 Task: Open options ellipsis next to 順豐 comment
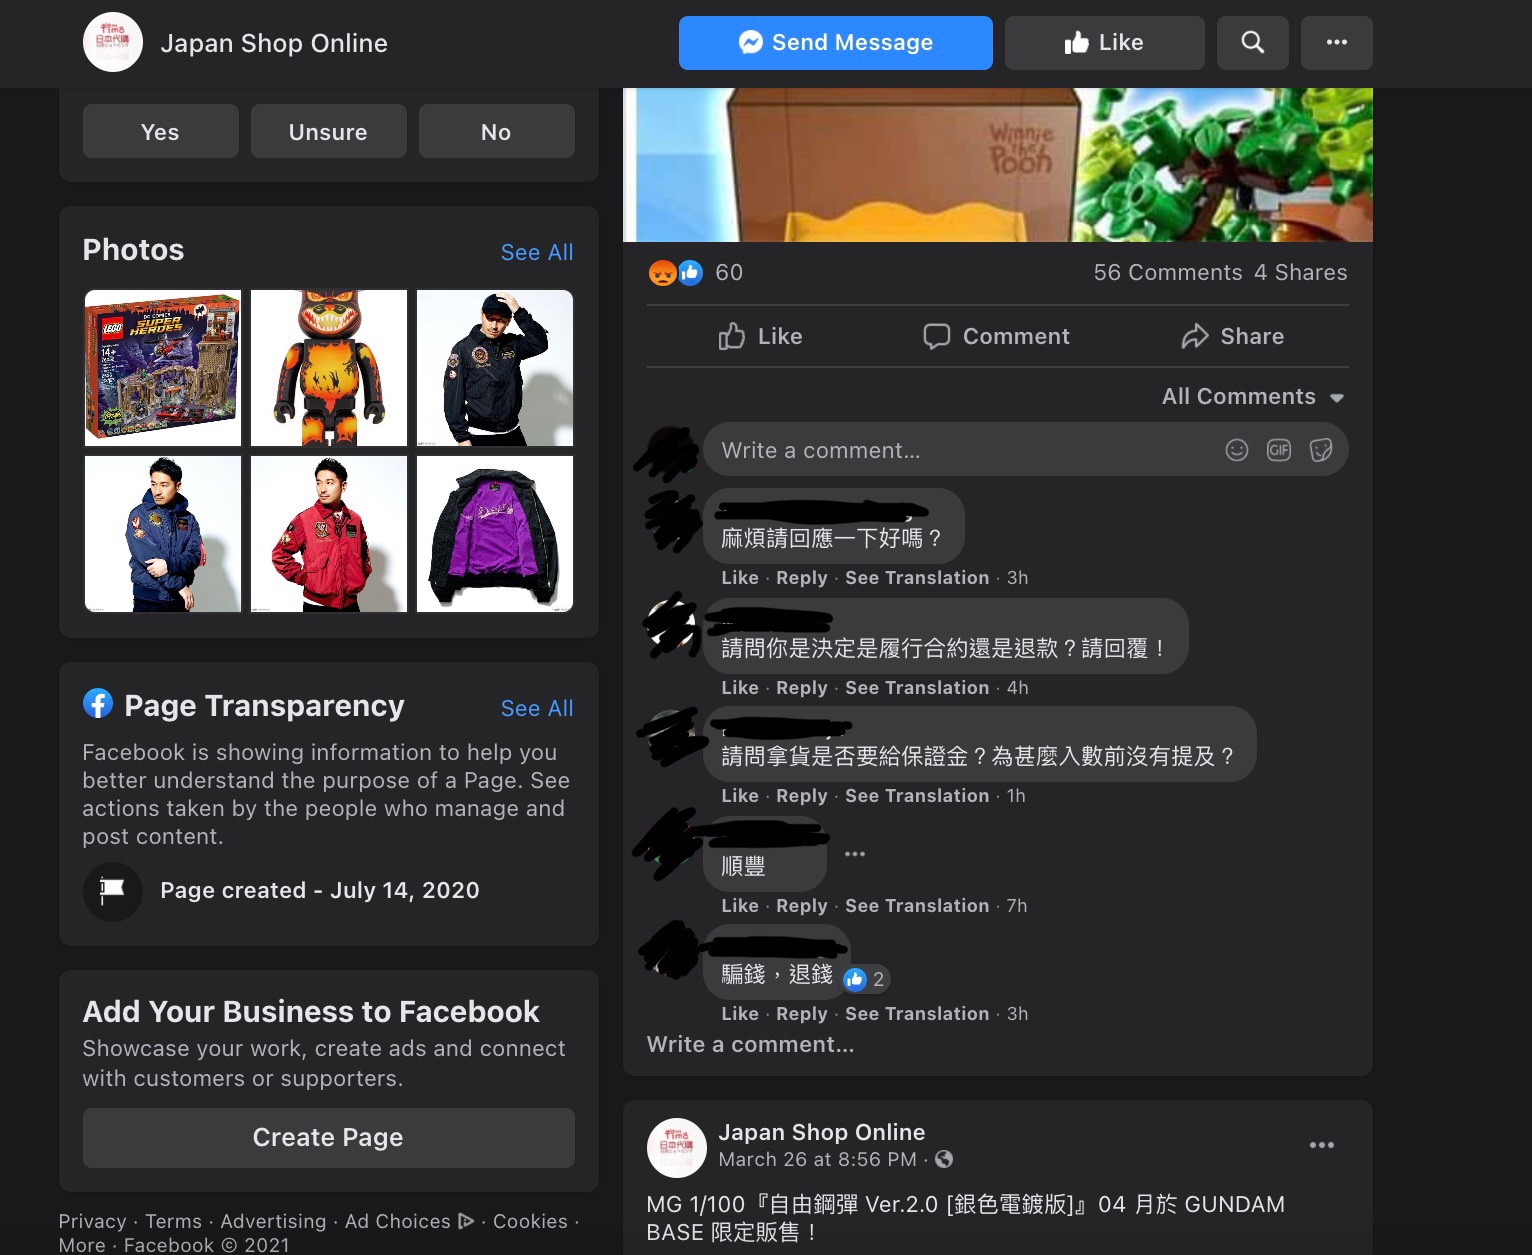click(x=855, y=854)
